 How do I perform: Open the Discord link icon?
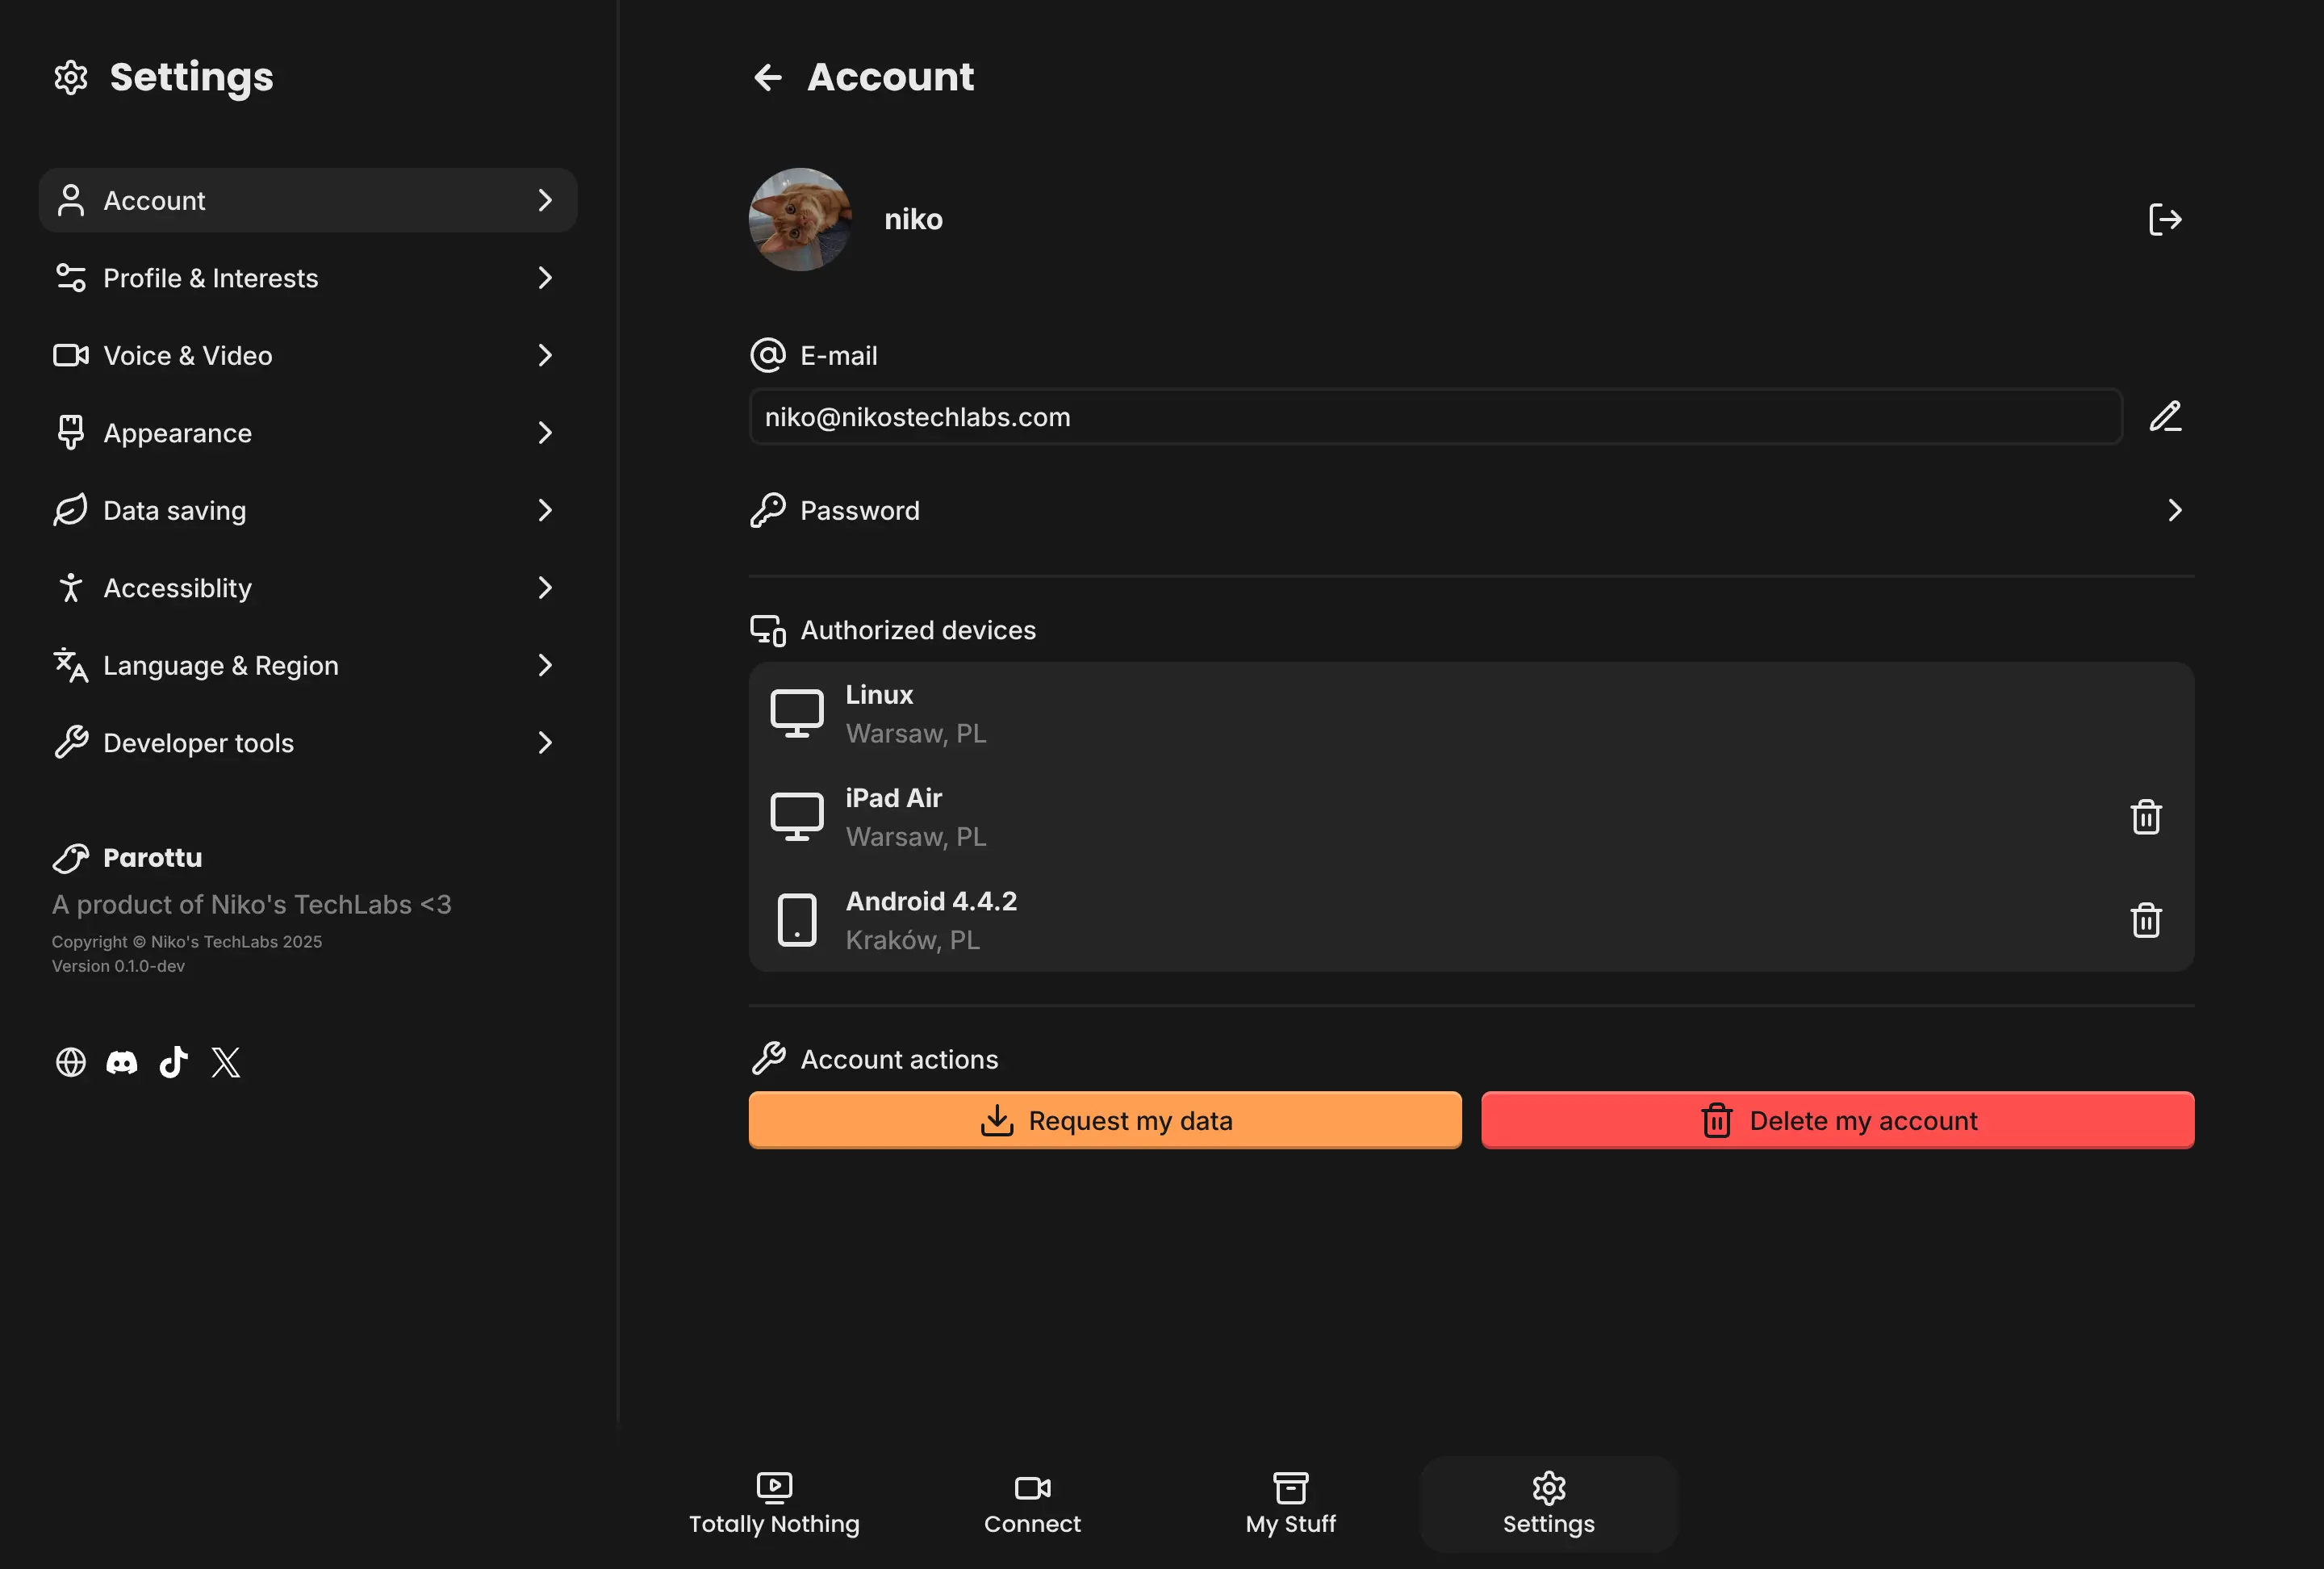coord(122,1062)
